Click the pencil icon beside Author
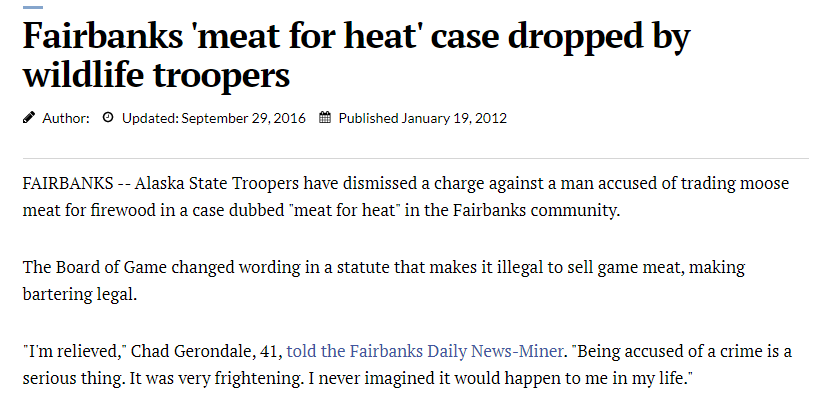 pyautogui.click(x=29, y=118)
